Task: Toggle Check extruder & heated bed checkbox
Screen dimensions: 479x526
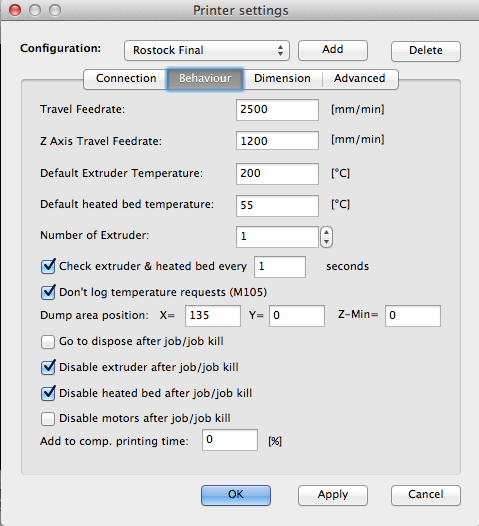Action: (x=48, y=267)
